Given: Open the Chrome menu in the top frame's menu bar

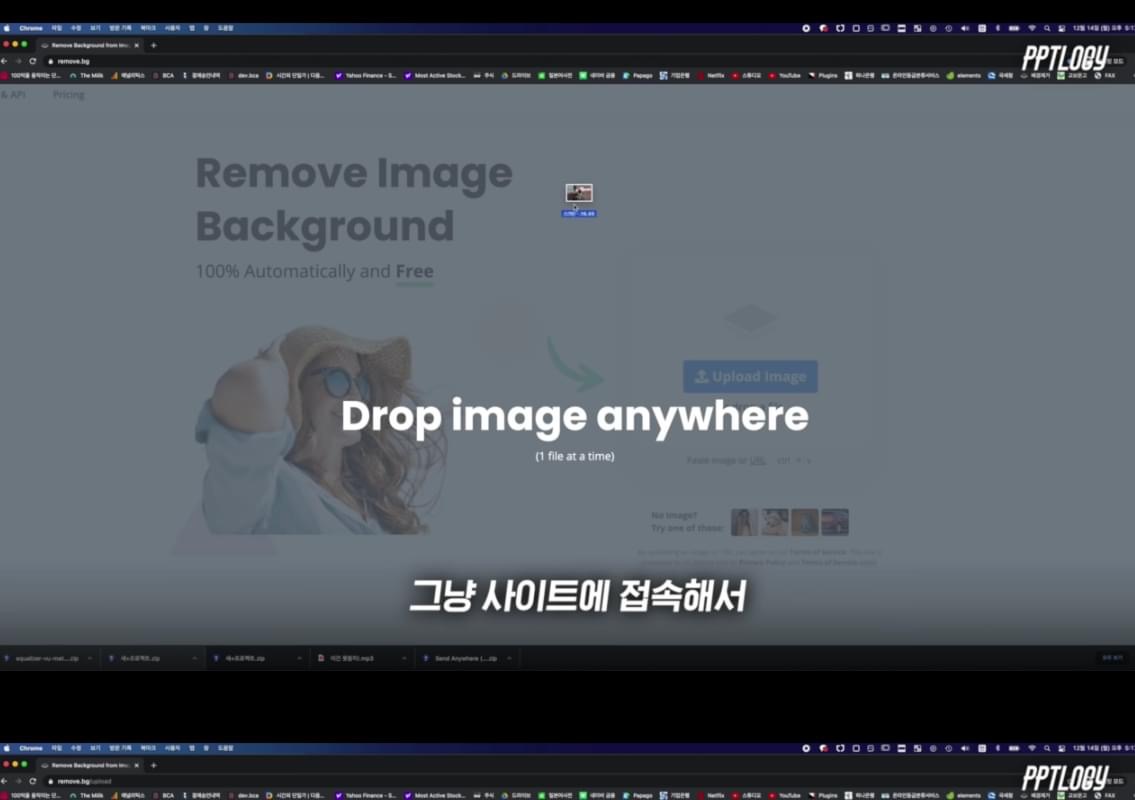Looking at the screenshot, I should click(x=30, y=28).
